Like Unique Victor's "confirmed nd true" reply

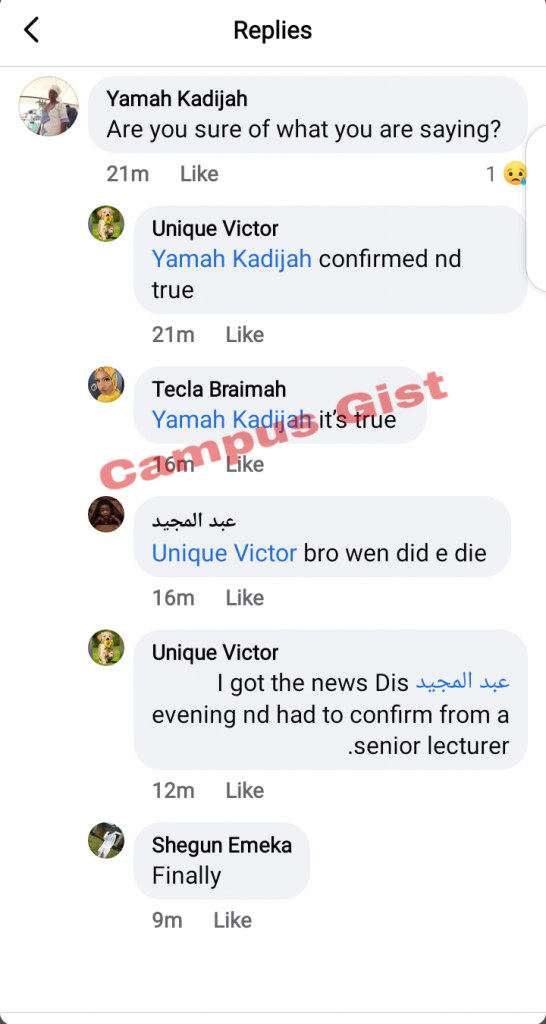point(245,334)
